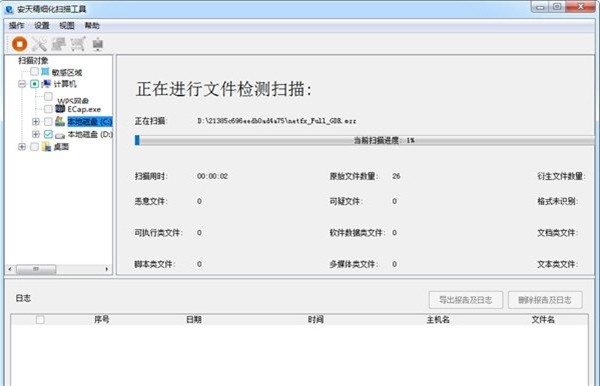Click 删除报告及日志 button
Screen dimensions: 600x386
pyautogui.click(x=545, y=300)
